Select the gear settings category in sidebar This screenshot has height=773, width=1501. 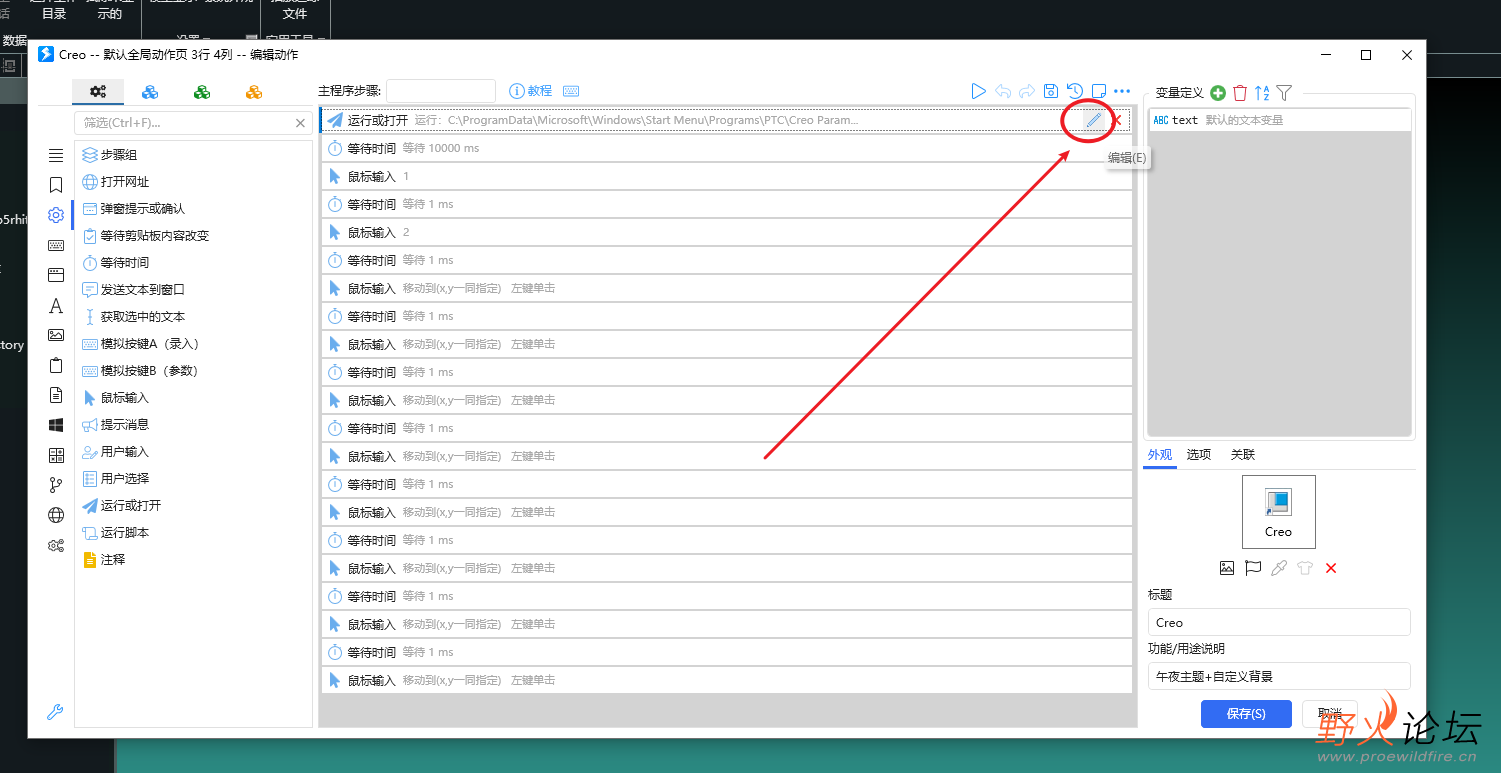(x=56, y=215)
